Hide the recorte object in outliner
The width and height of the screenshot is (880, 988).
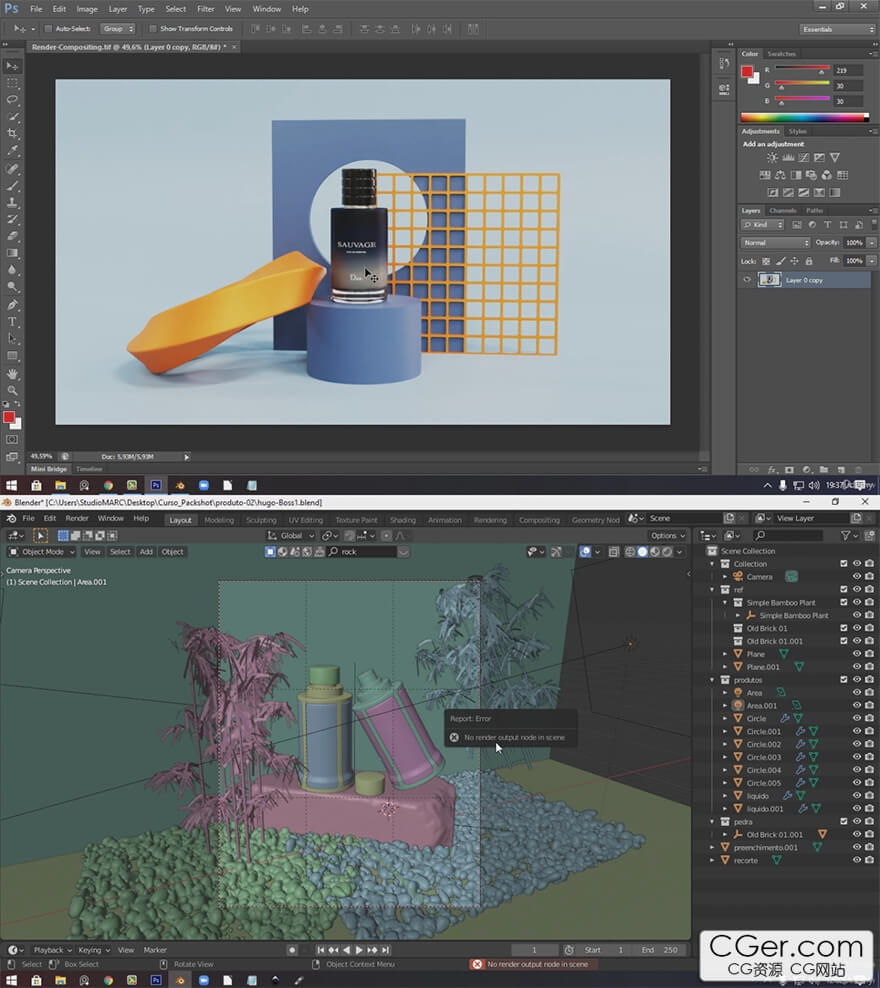(857, 860)
